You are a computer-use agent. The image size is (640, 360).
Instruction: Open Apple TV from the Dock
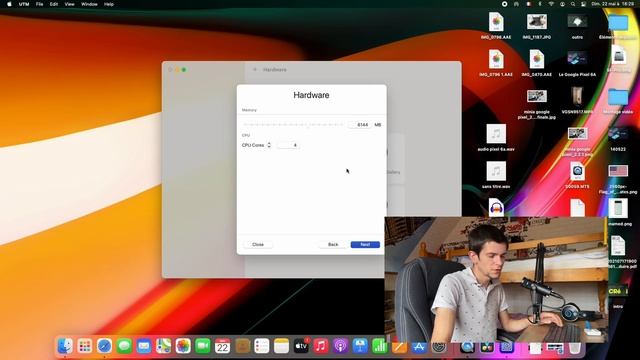(301, 346)
